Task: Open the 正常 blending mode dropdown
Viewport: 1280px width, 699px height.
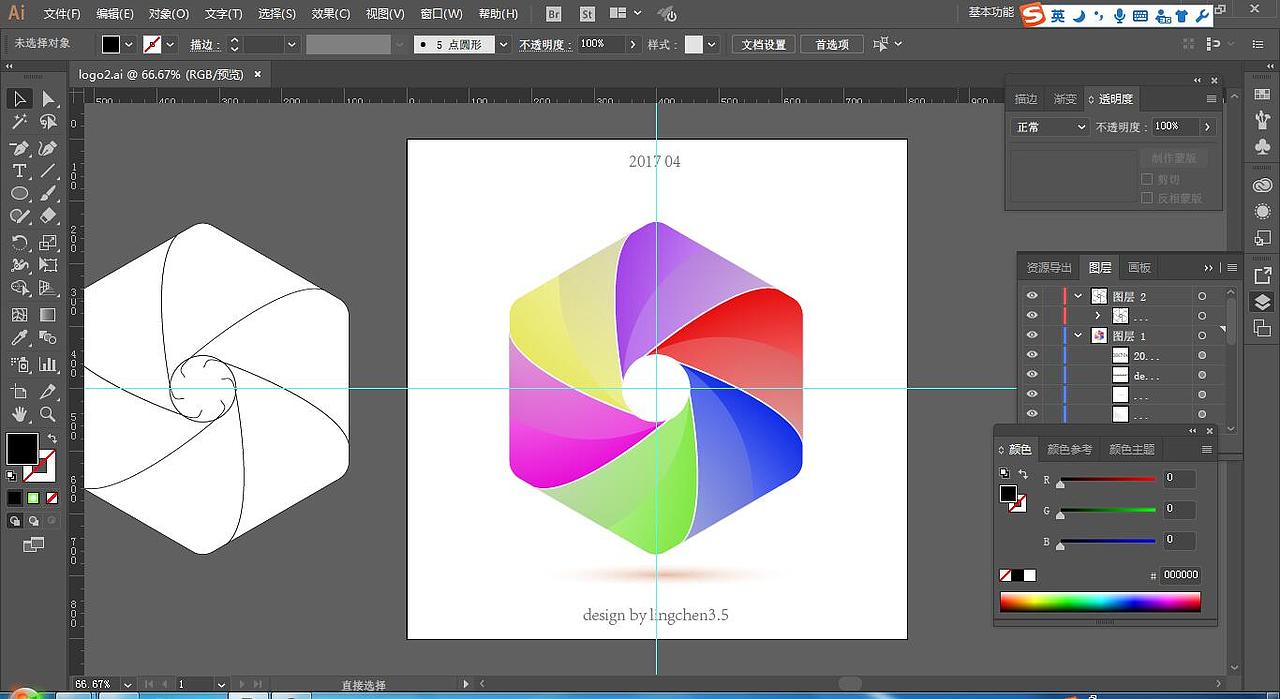Action: [x=1050, y=127]
